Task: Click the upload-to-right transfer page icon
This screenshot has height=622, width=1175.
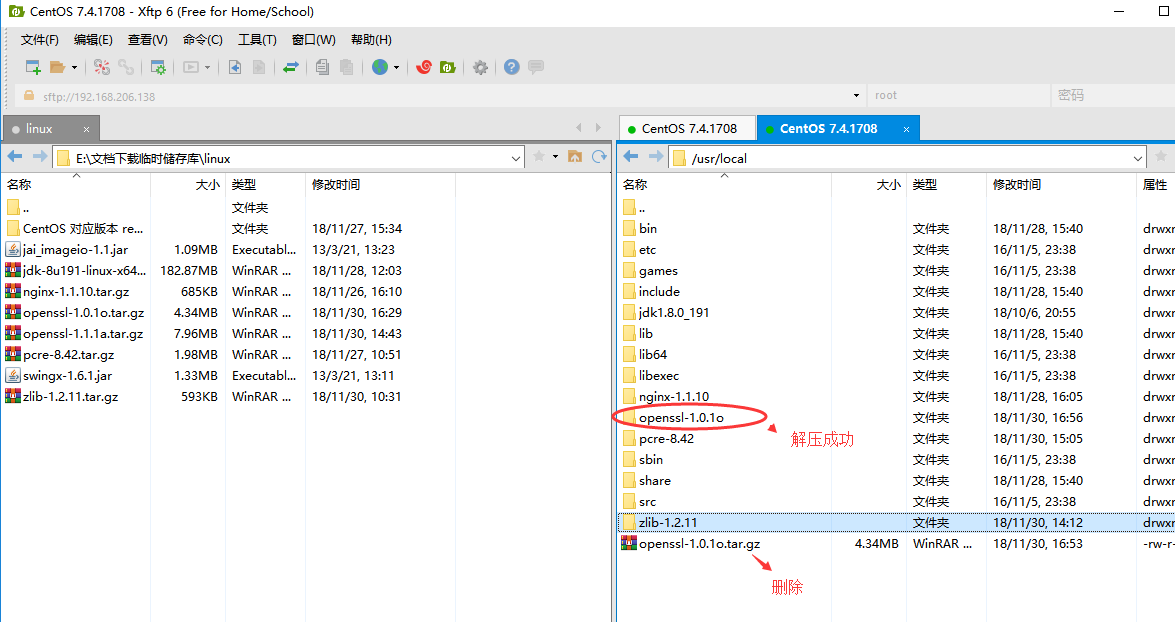Action: [x=259, y=67]
